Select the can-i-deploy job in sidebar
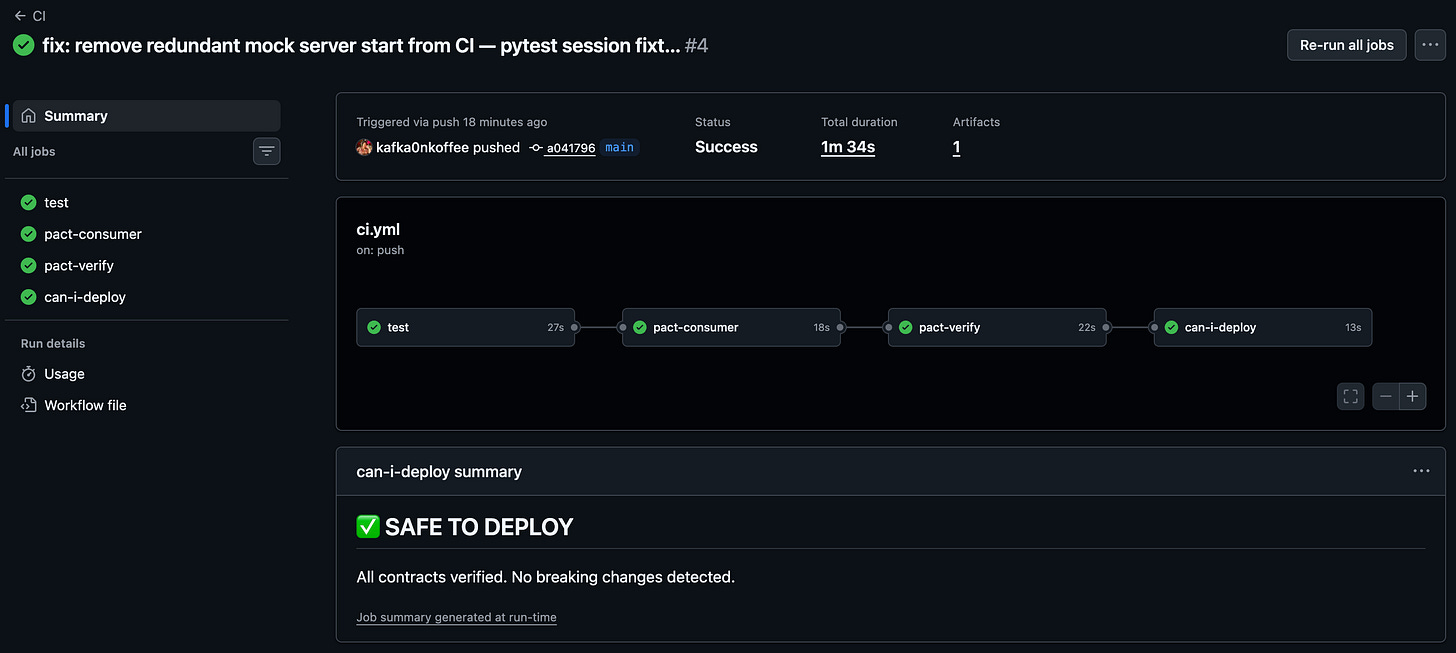 point(147,297)
